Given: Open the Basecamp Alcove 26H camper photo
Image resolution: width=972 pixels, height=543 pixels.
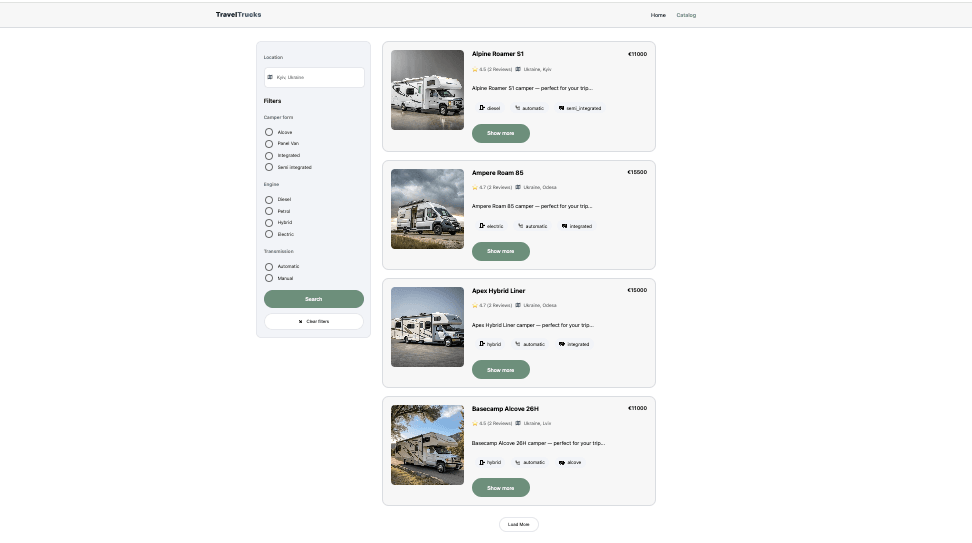Looking at the screenshot, I should point(427,445).
